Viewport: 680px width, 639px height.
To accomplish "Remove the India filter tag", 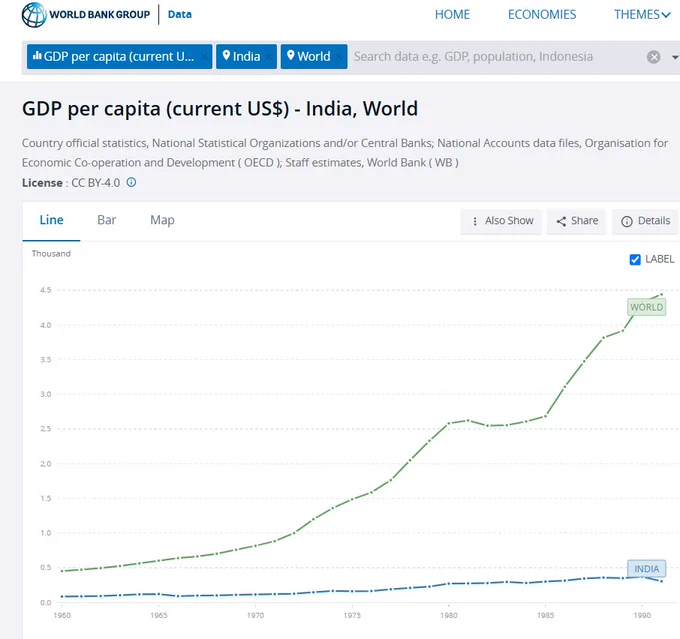I will tap(269, 56).
